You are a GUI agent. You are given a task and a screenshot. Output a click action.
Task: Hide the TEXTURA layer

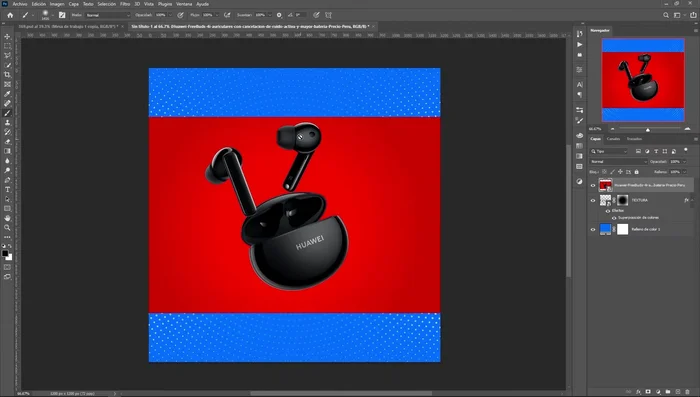pyautogui.click(x=593, y=201)
